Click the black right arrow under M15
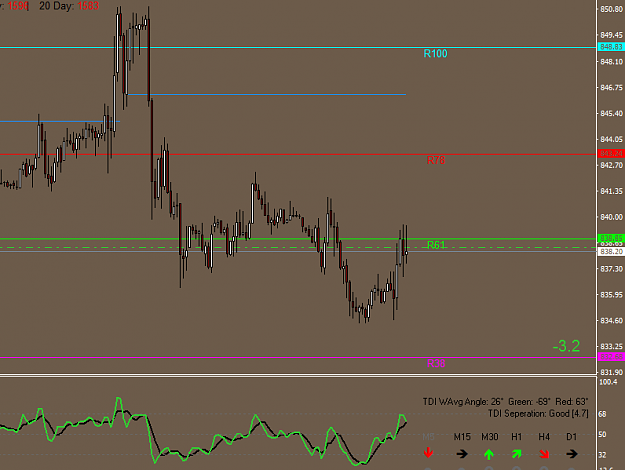The image size is (625, 470). [x=462, y=454]
